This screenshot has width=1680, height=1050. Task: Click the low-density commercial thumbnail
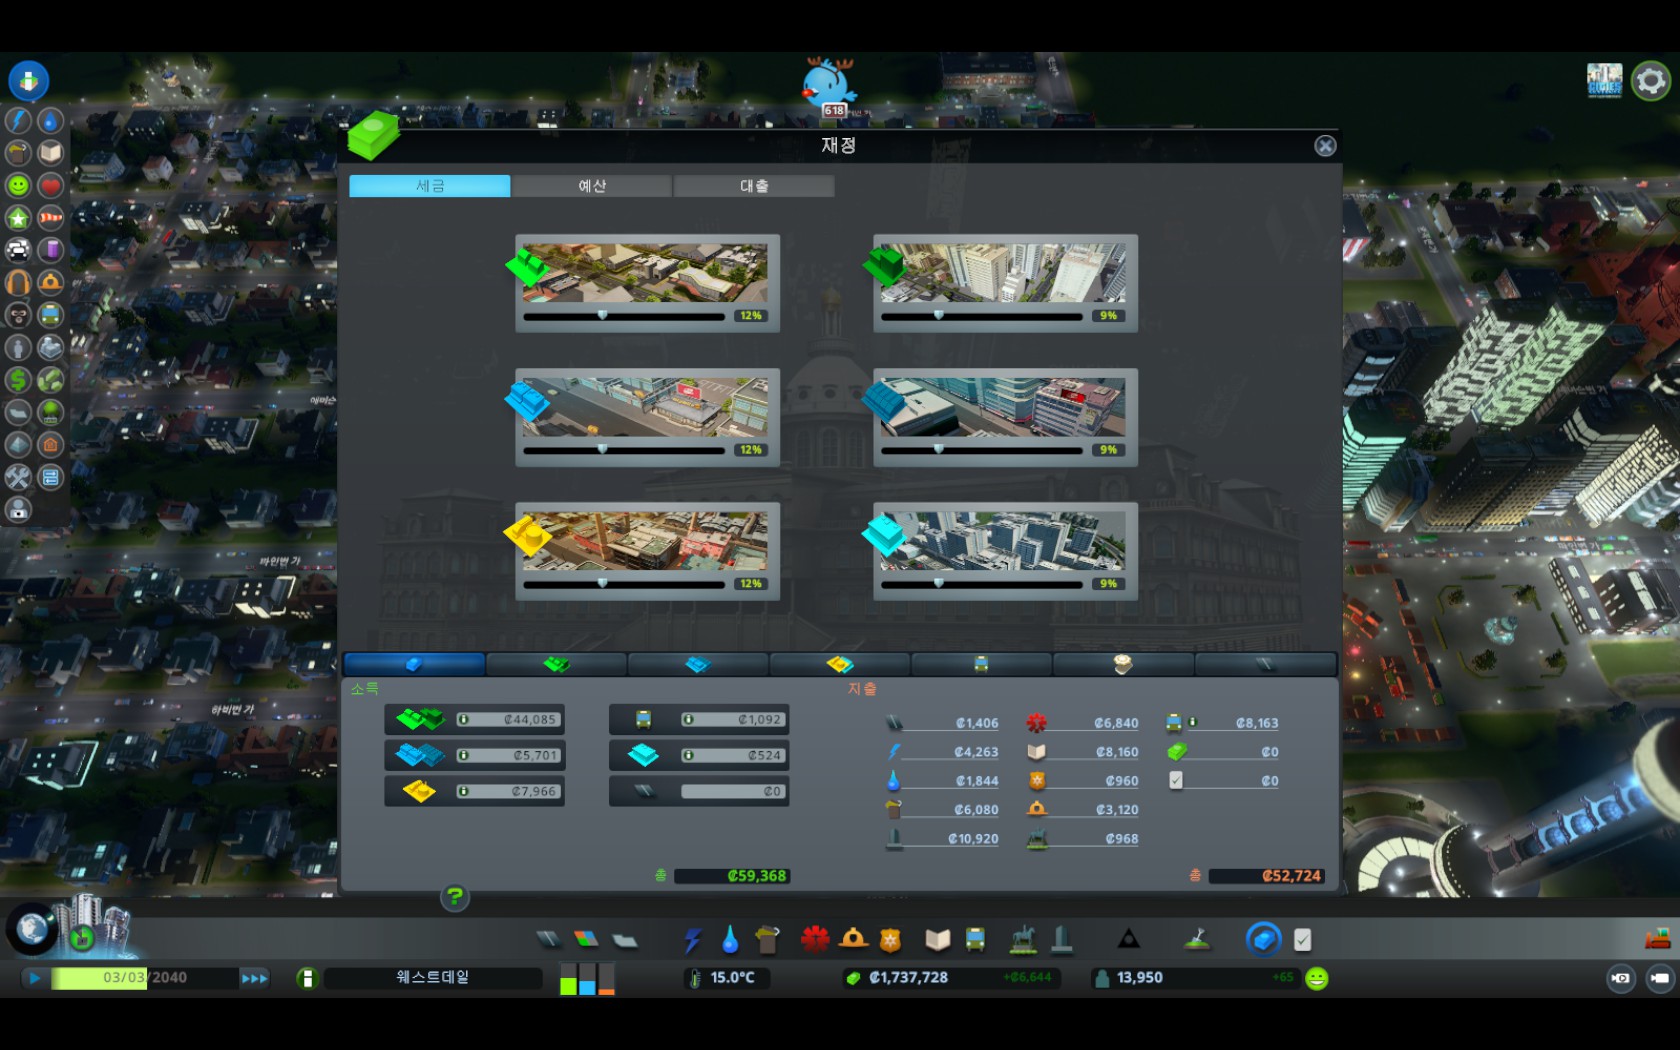[645, 407]
